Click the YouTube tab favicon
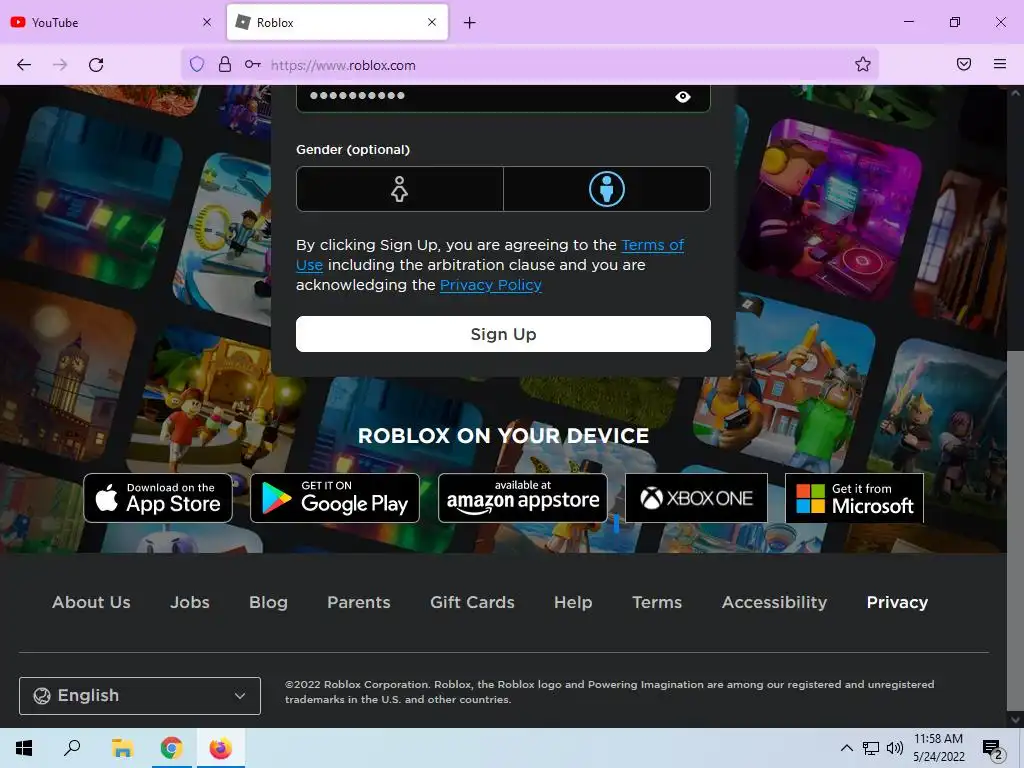Viewport: 1024px width, 768px height. [x=18, y=22]
